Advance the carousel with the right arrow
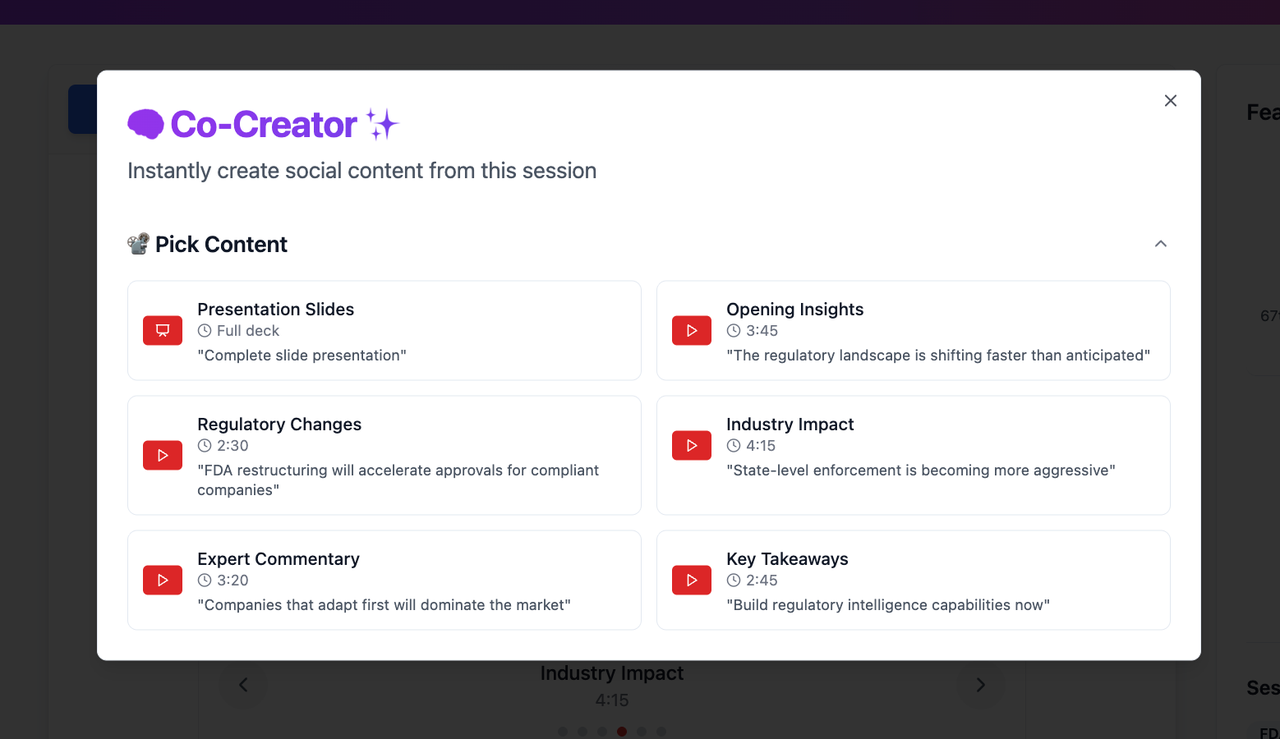 point(979,684)
